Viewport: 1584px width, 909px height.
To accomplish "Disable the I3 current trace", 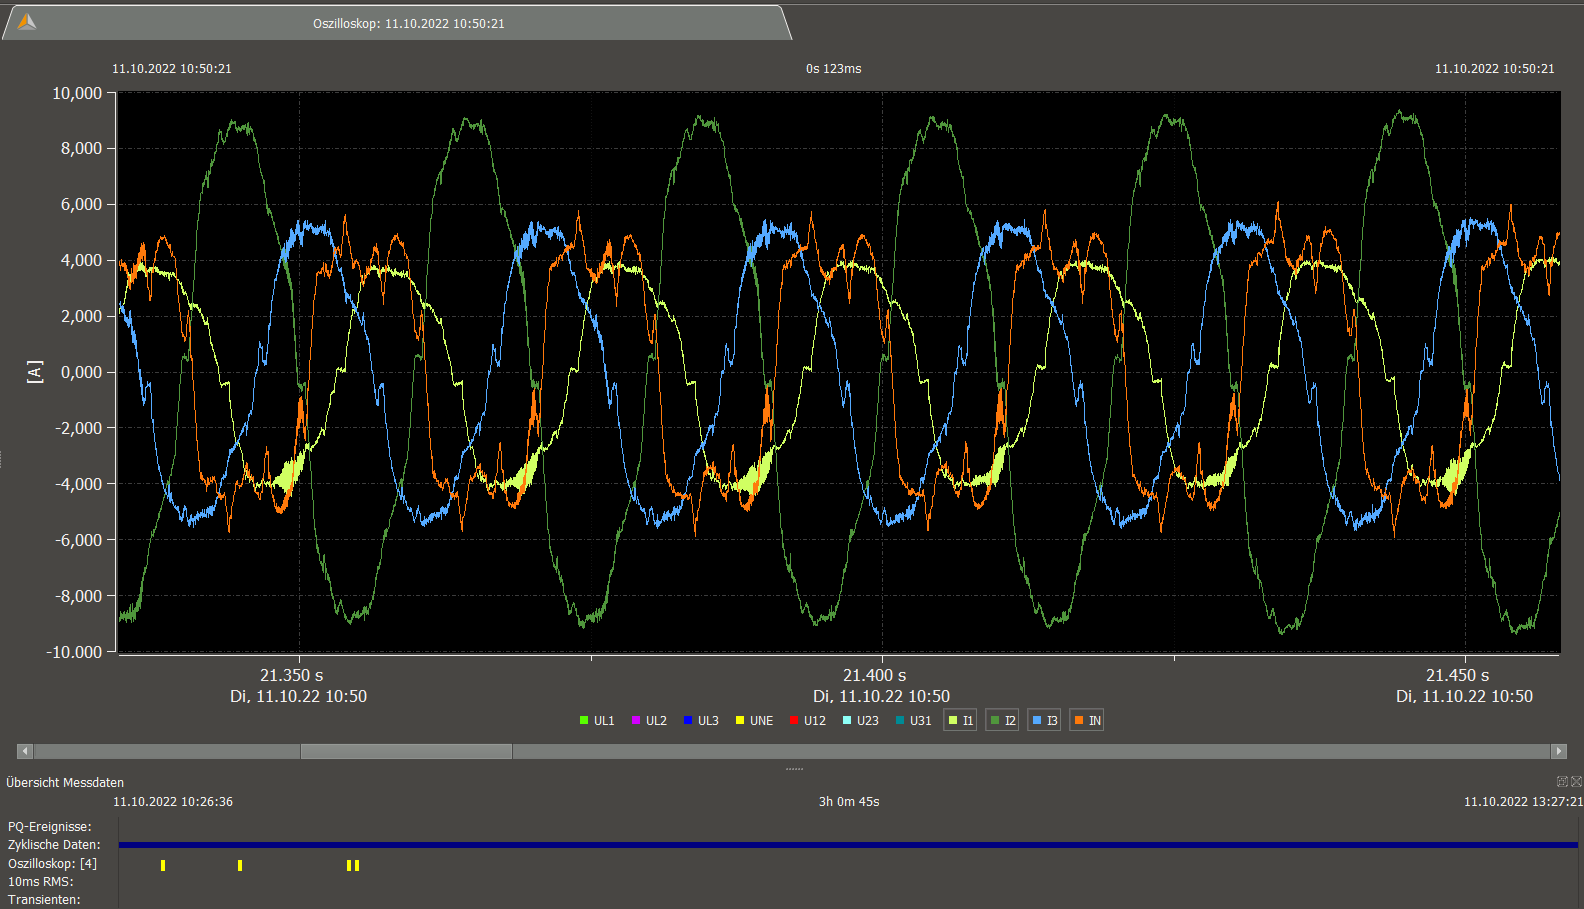I will [1044, 720].
